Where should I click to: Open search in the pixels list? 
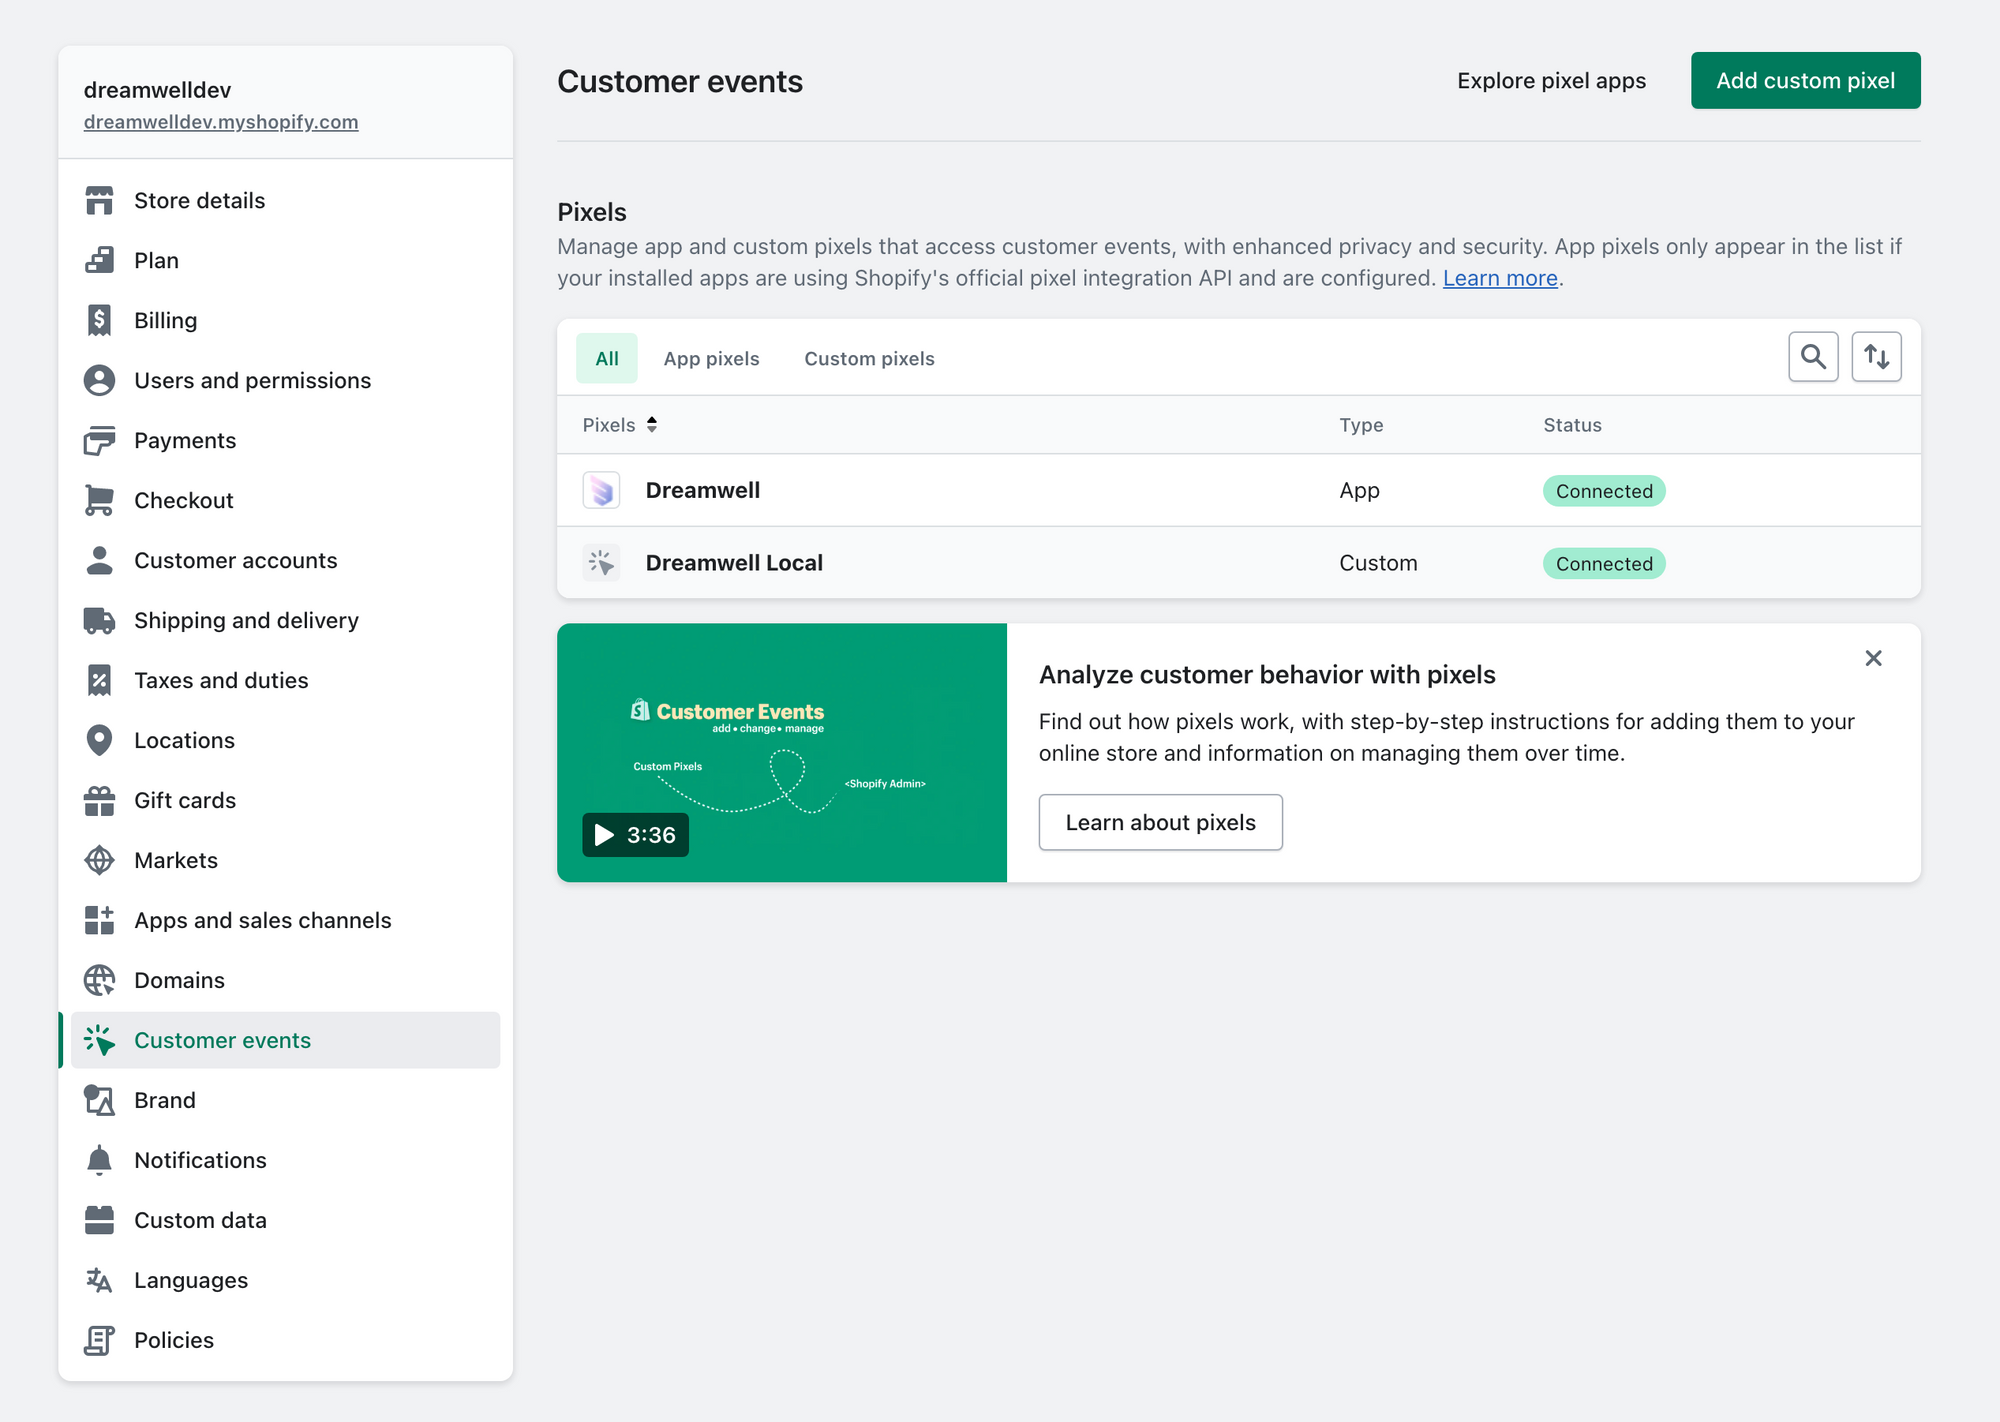(x=1813, y=356)
